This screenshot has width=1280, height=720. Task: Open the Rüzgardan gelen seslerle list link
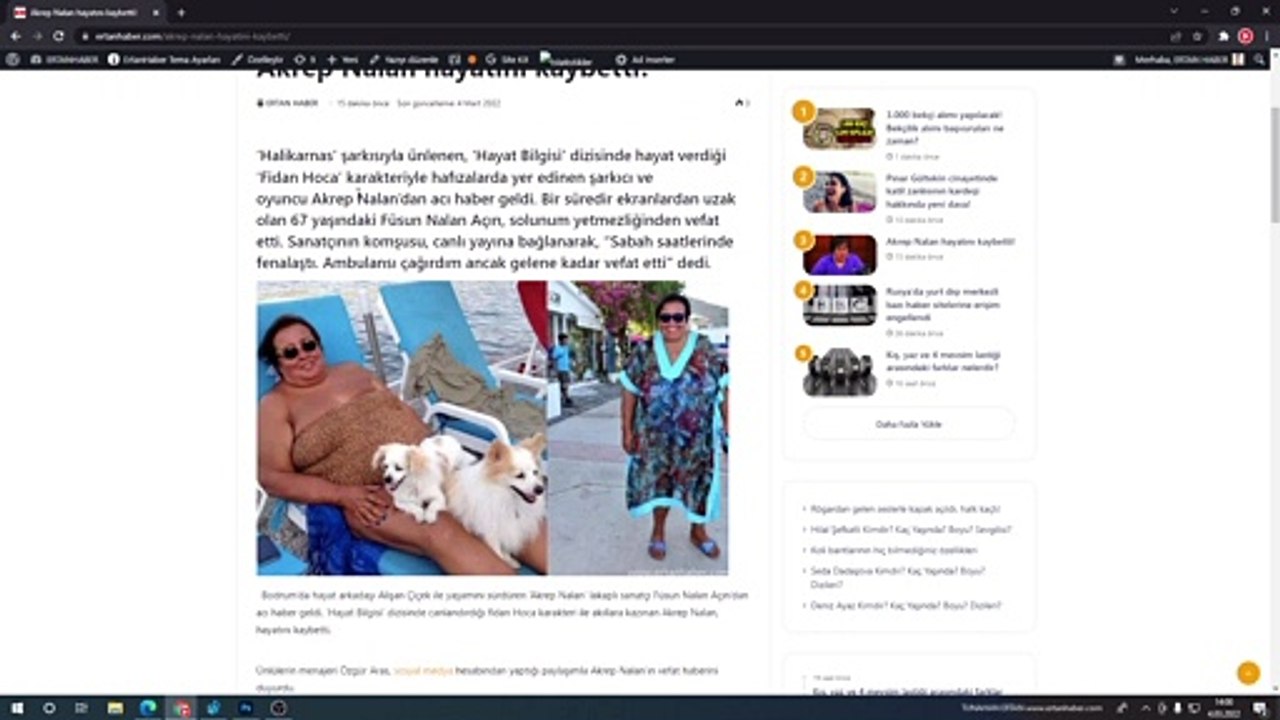tap(905, 509)
